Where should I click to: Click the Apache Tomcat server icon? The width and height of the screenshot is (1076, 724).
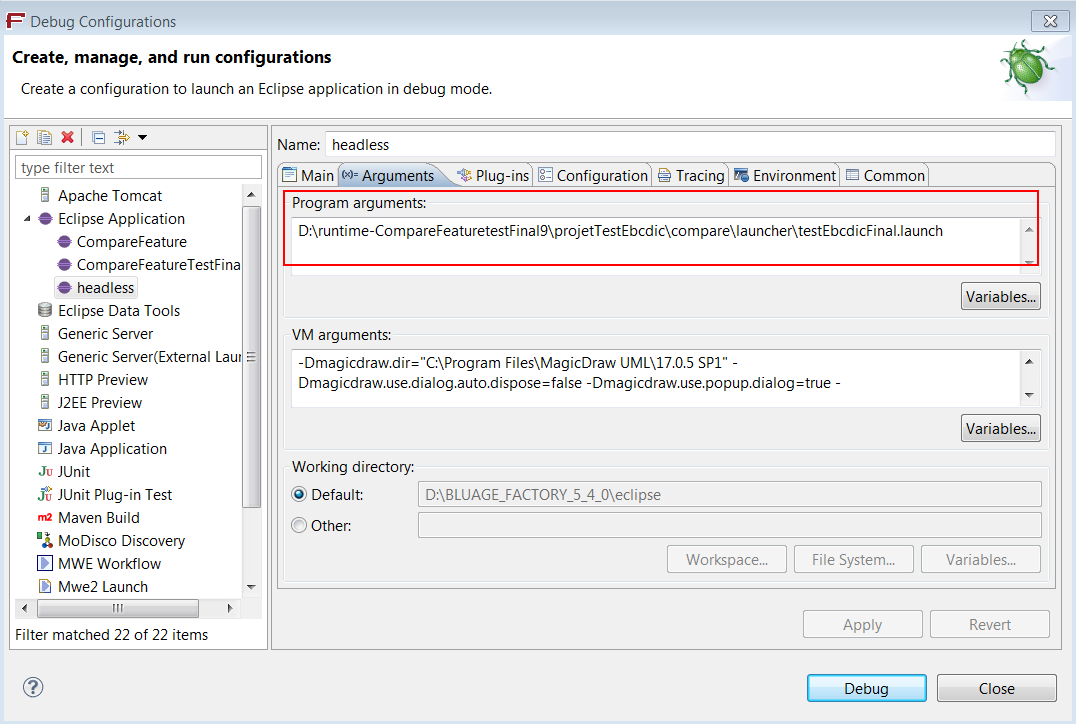pyautogui.click(x=45, y=195)
